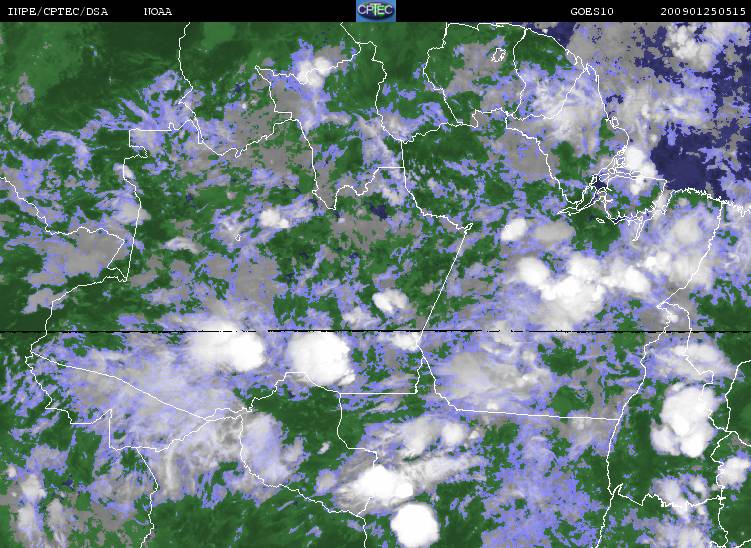Click the NOAA text in the header
This screenshot has height=548, width=751.
tap(158, 11)
